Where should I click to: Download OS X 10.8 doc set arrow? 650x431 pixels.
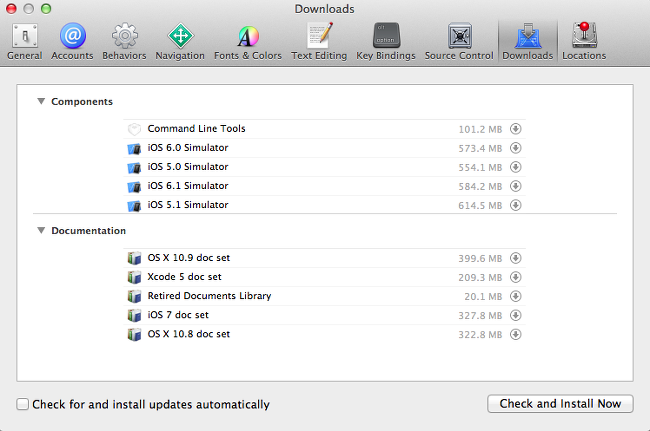click(x=516, y=334)
